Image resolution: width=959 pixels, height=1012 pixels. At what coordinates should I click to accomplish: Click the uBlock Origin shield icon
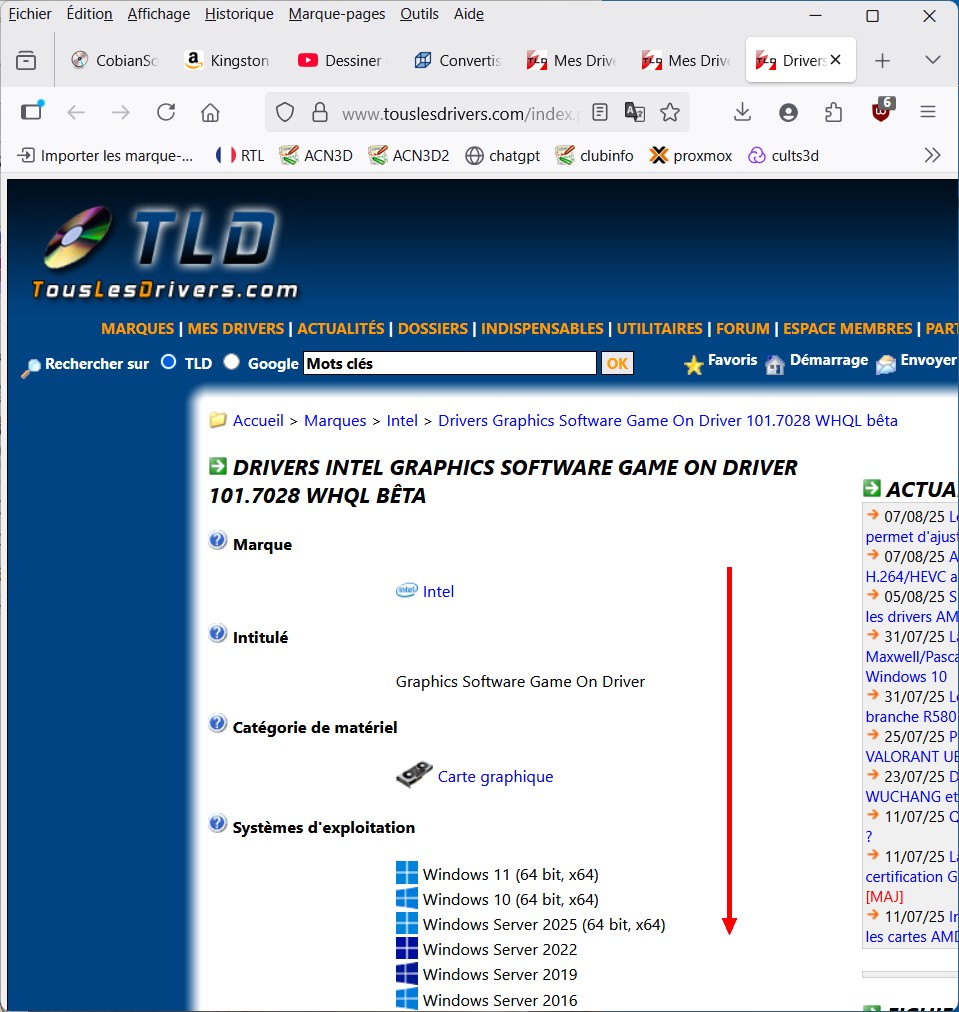coord(881,112)
